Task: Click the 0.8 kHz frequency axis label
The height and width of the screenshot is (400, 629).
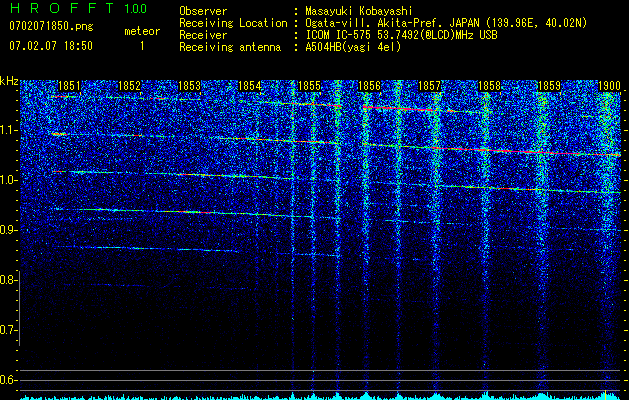Action: coord(7,280)
